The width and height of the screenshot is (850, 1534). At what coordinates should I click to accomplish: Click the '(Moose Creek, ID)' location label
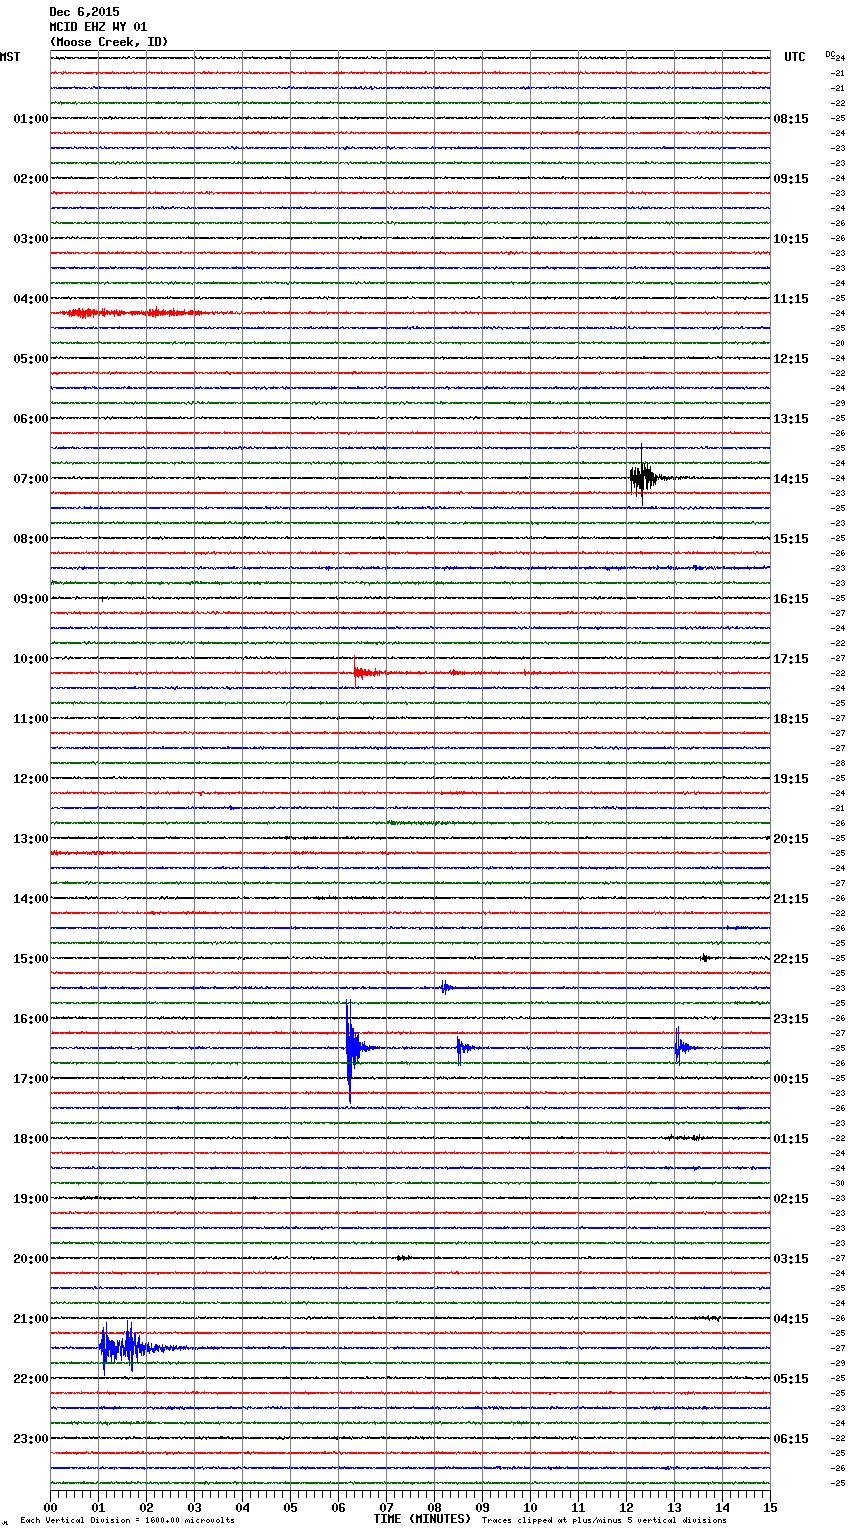pyautogui.click(x=109, y=42)
